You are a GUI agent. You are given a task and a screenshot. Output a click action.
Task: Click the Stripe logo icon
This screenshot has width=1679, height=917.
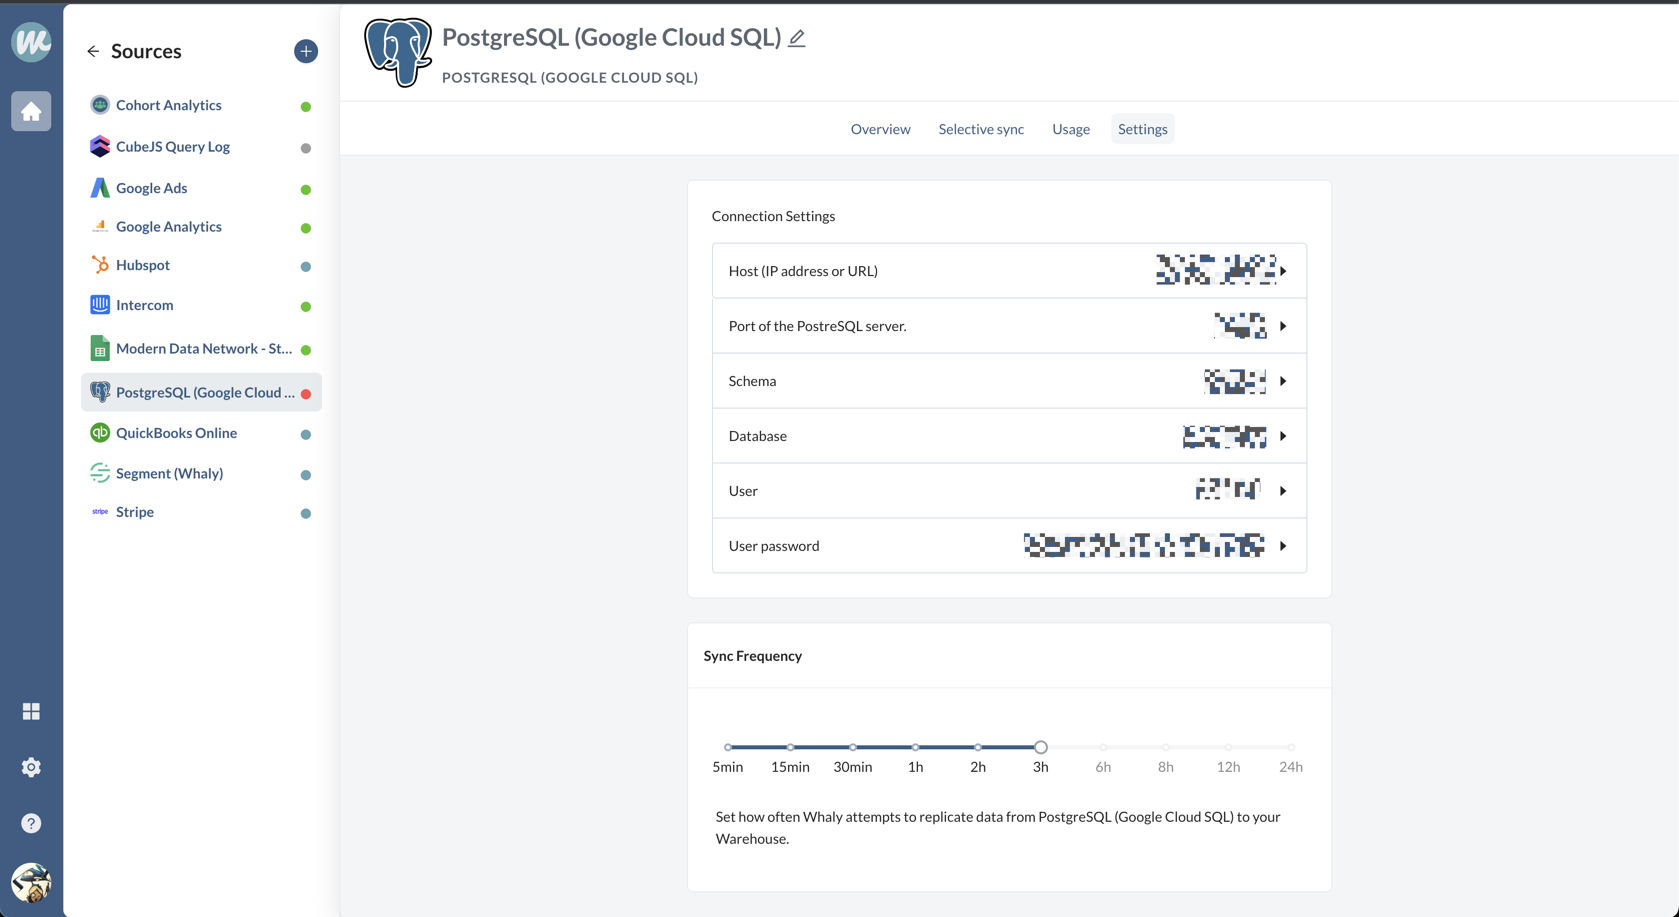100,512
